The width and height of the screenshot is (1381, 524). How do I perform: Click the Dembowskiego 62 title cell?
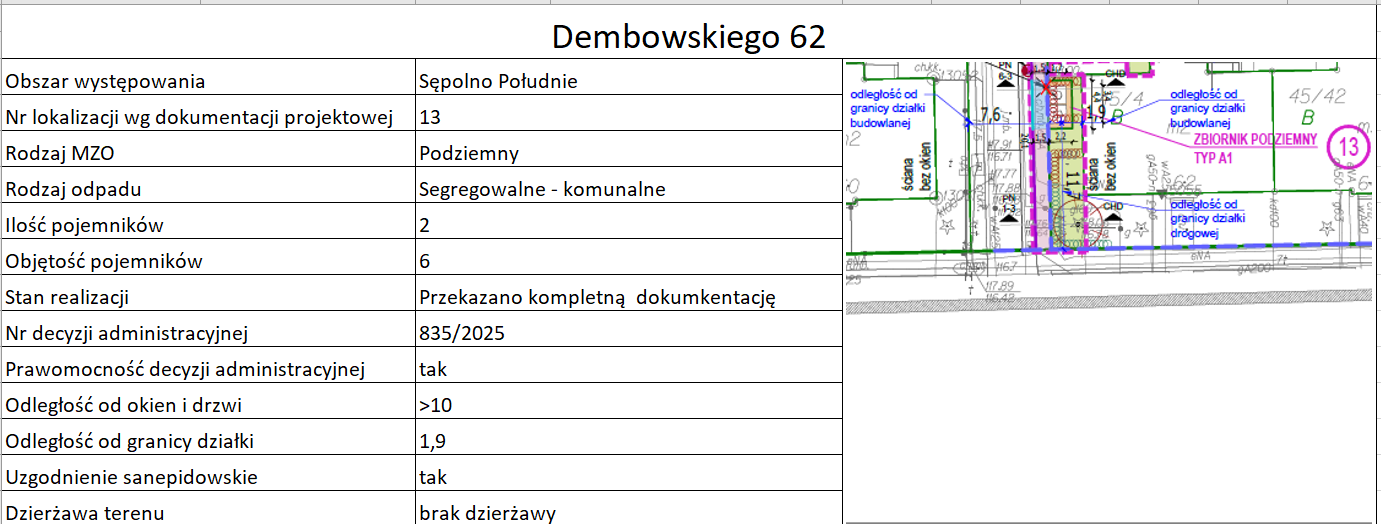point(689,37)
